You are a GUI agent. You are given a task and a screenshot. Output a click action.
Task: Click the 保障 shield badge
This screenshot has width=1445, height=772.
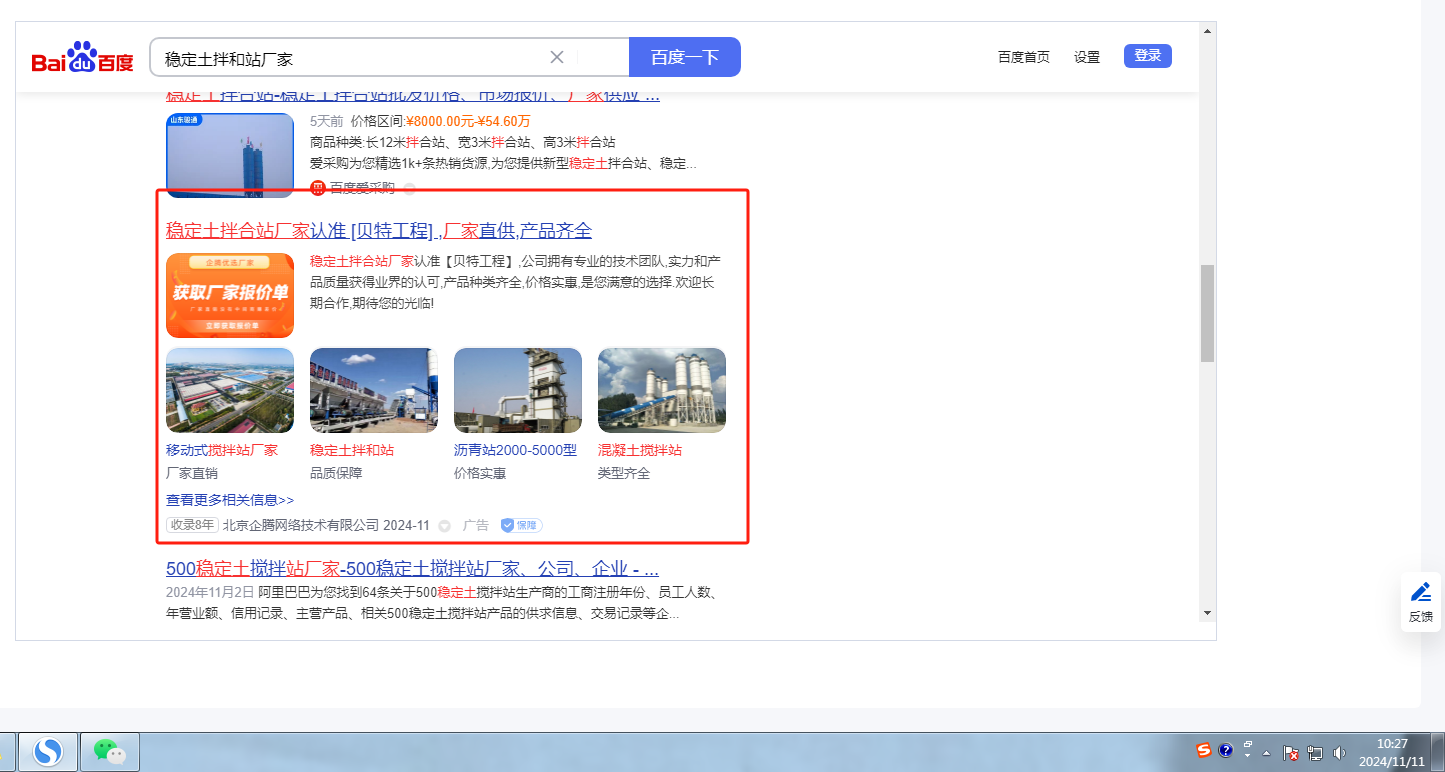click(521, 525)
